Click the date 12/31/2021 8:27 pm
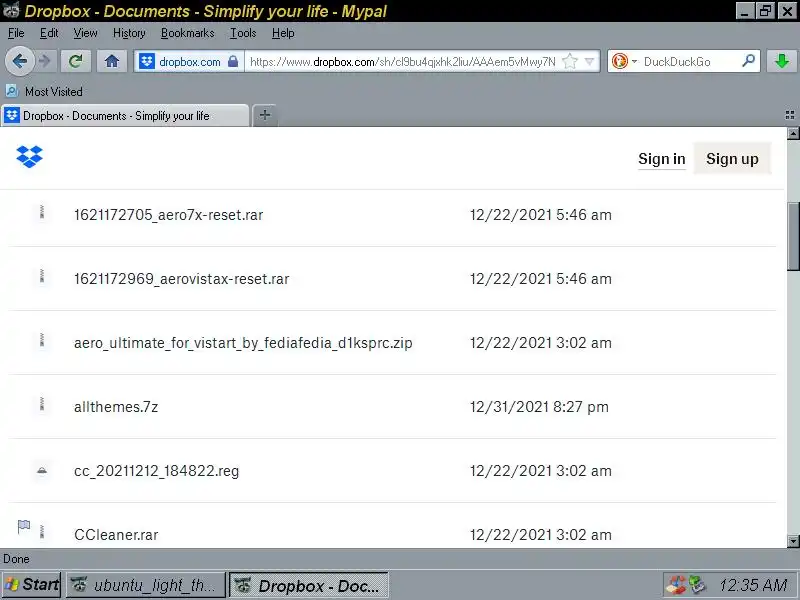Image resolution: width=800 pixels, height=600 pixels. pyautogui.click(x=539, y=407)
